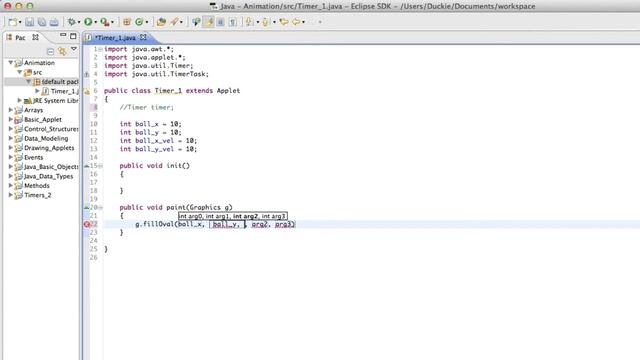This screenshot has width=640, height=360.
Task: Expand the Arrays project
Action: point(11,110)
